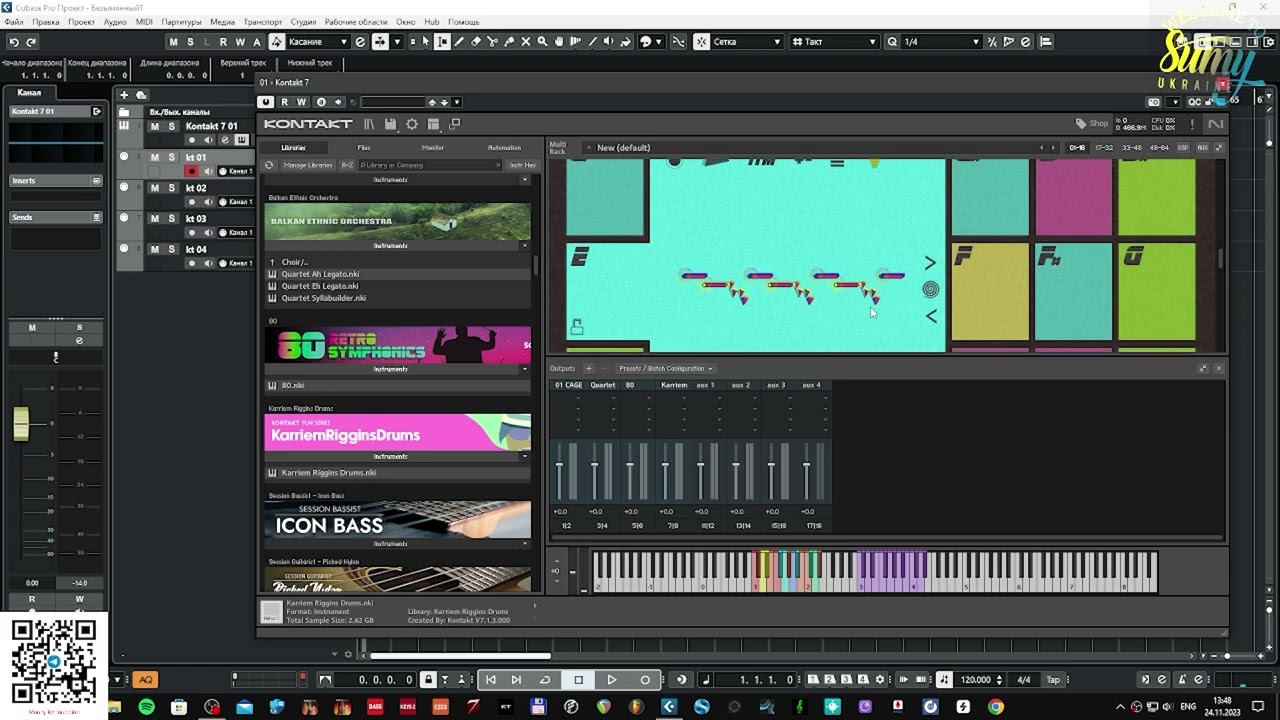Select the Split scissors tool

pyautogui.click(x=493, y=42)
